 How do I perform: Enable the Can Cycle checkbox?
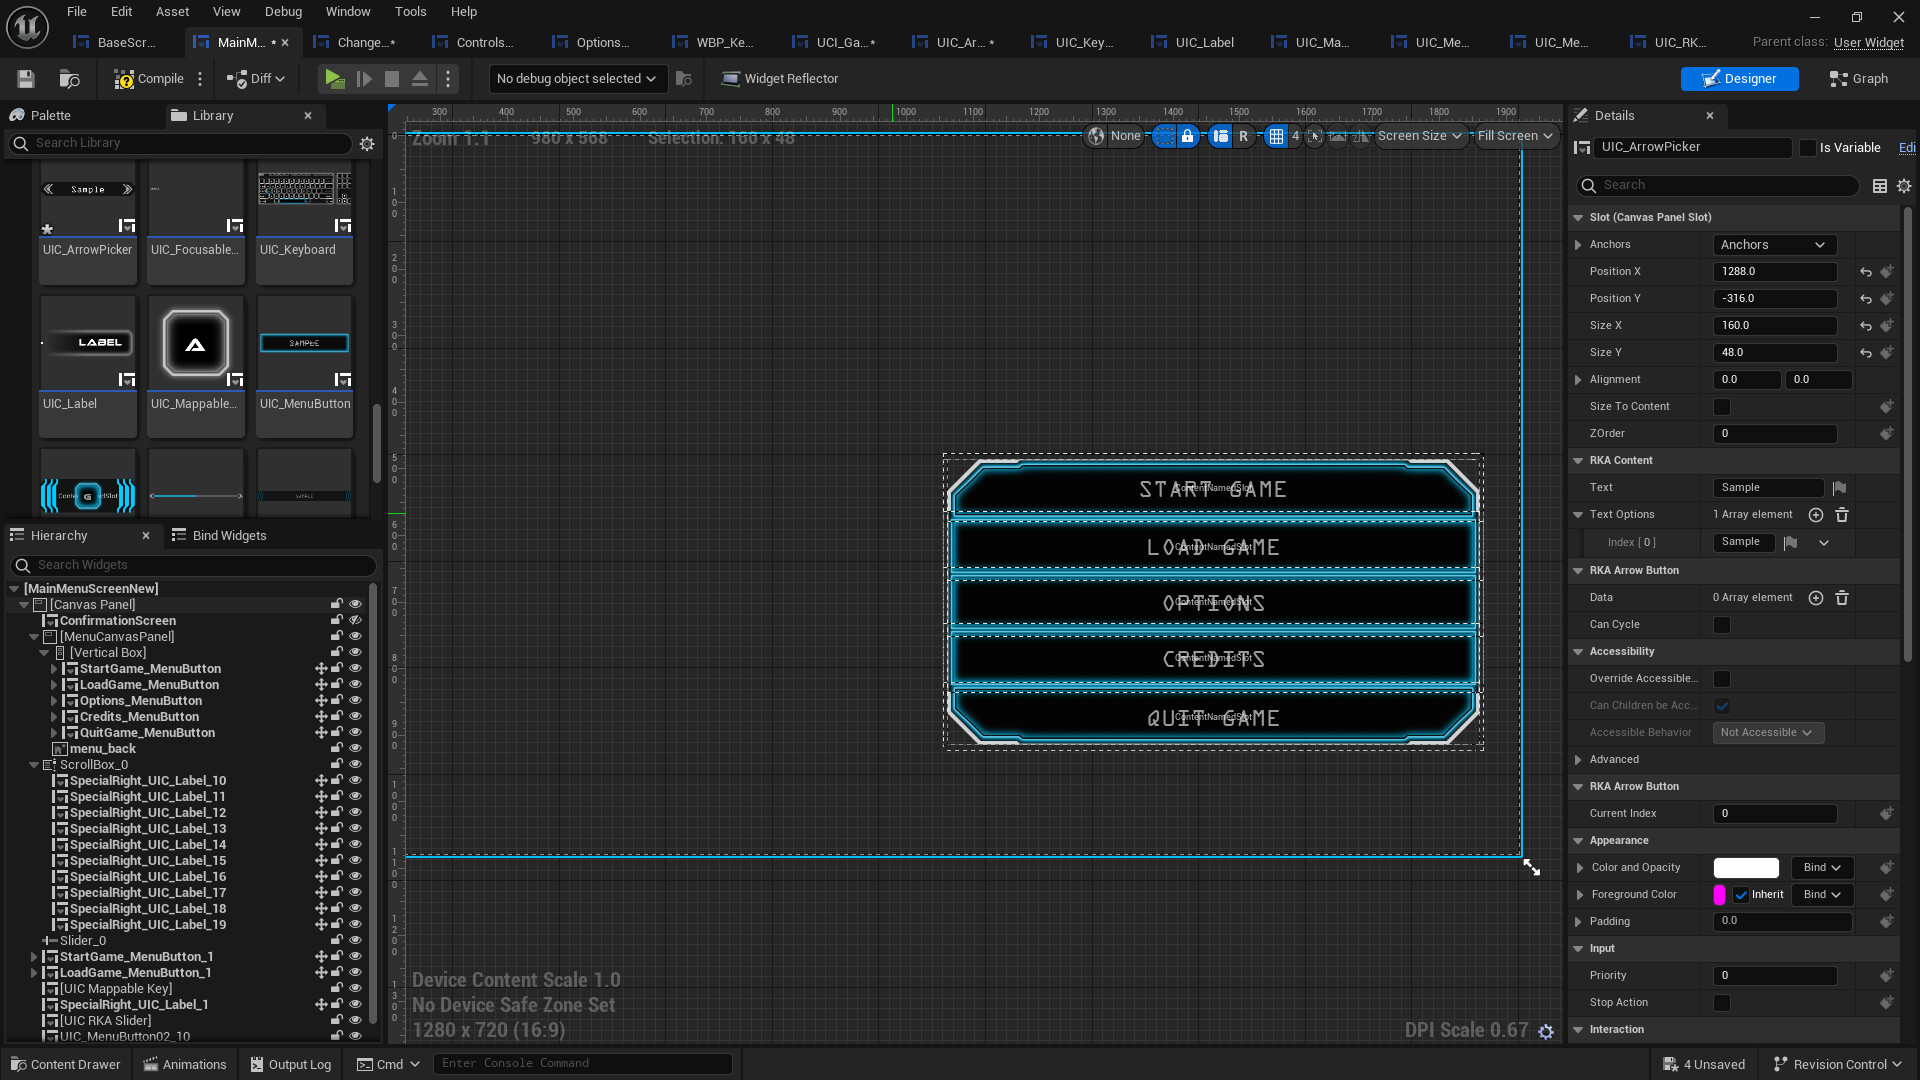(x=1722, y=625)
